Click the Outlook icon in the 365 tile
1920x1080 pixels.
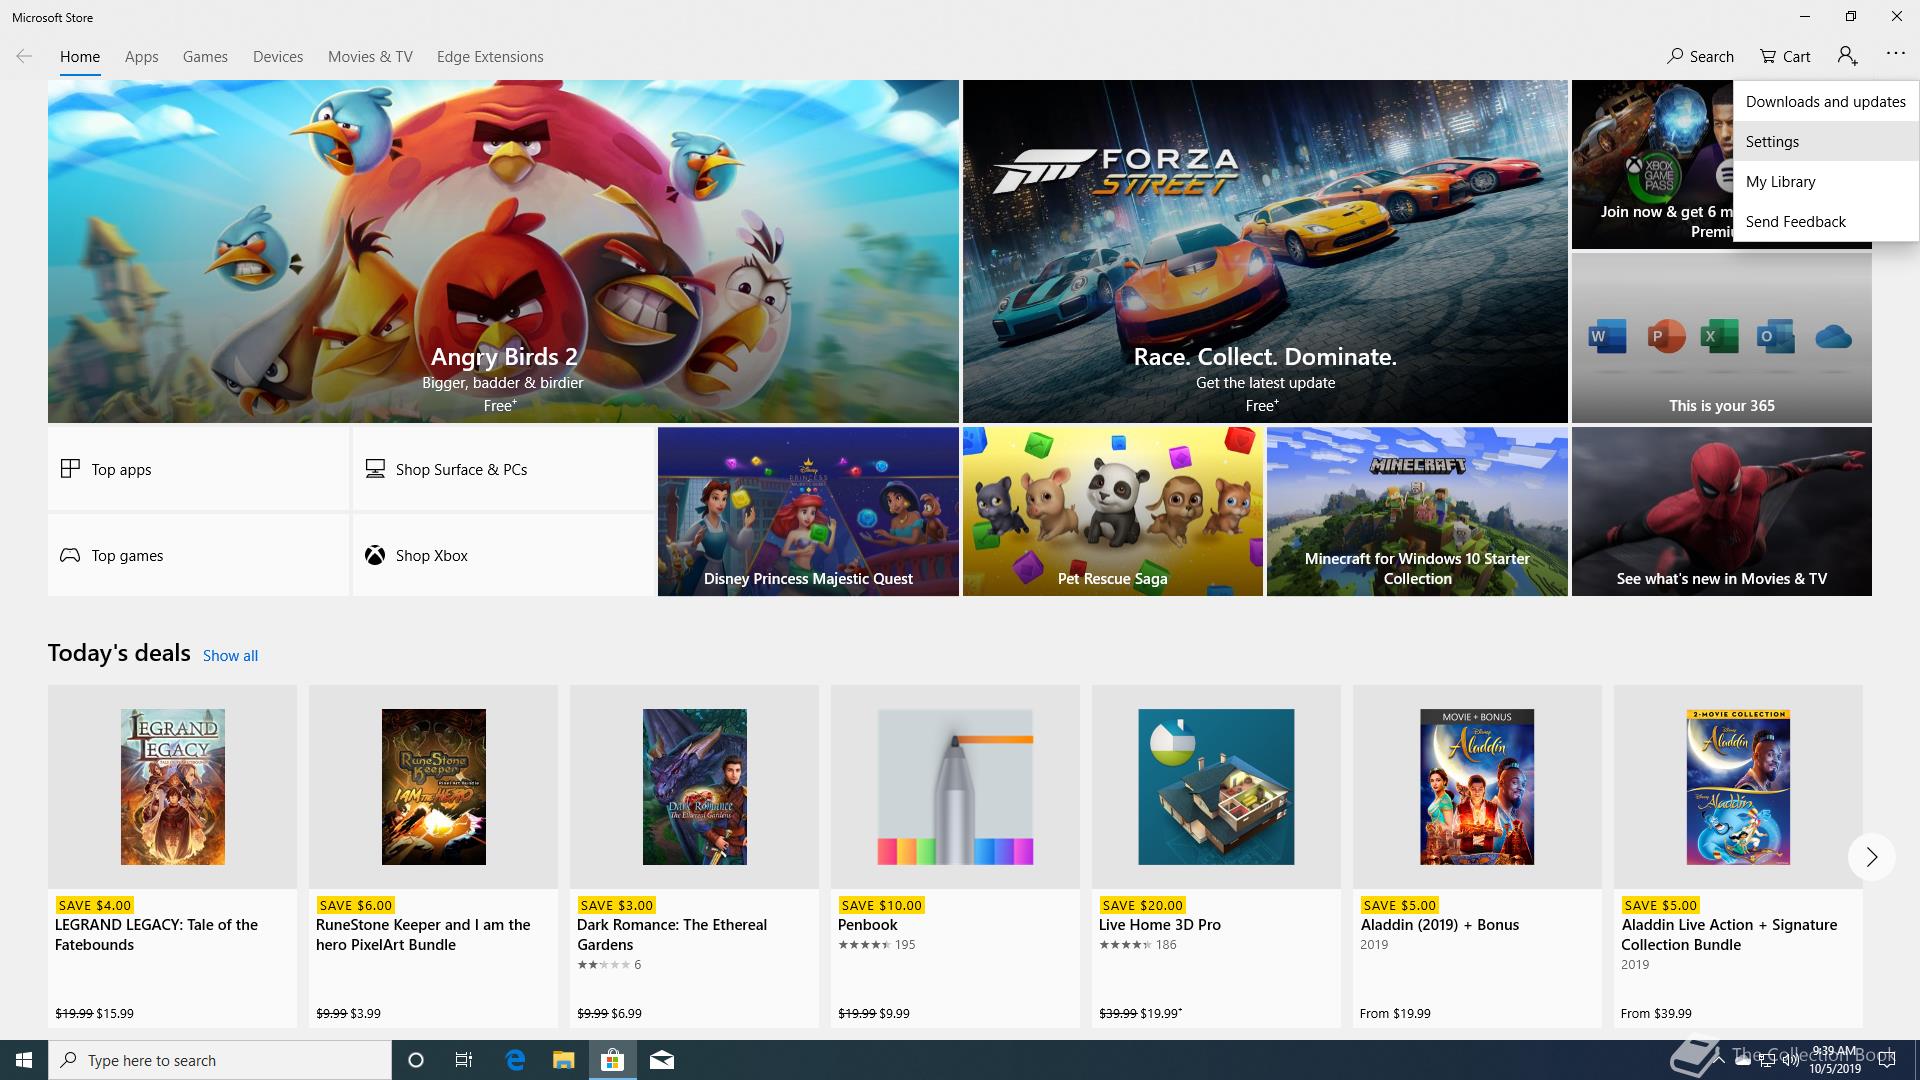click(x=1775, y=337)
